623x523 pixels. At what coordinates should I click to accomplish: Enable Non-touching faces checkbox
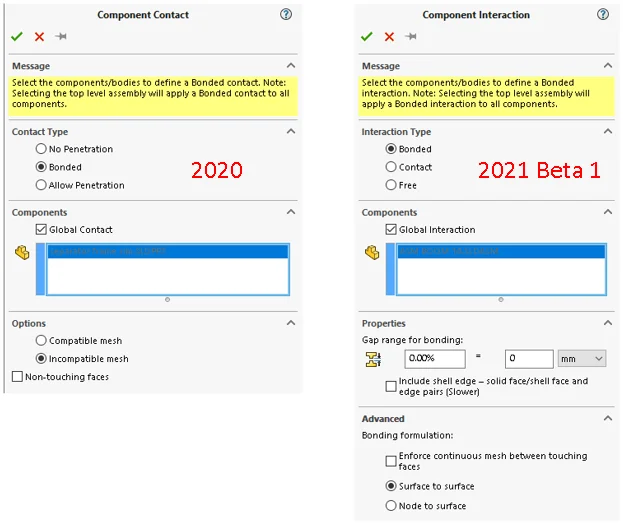point(17,377)
